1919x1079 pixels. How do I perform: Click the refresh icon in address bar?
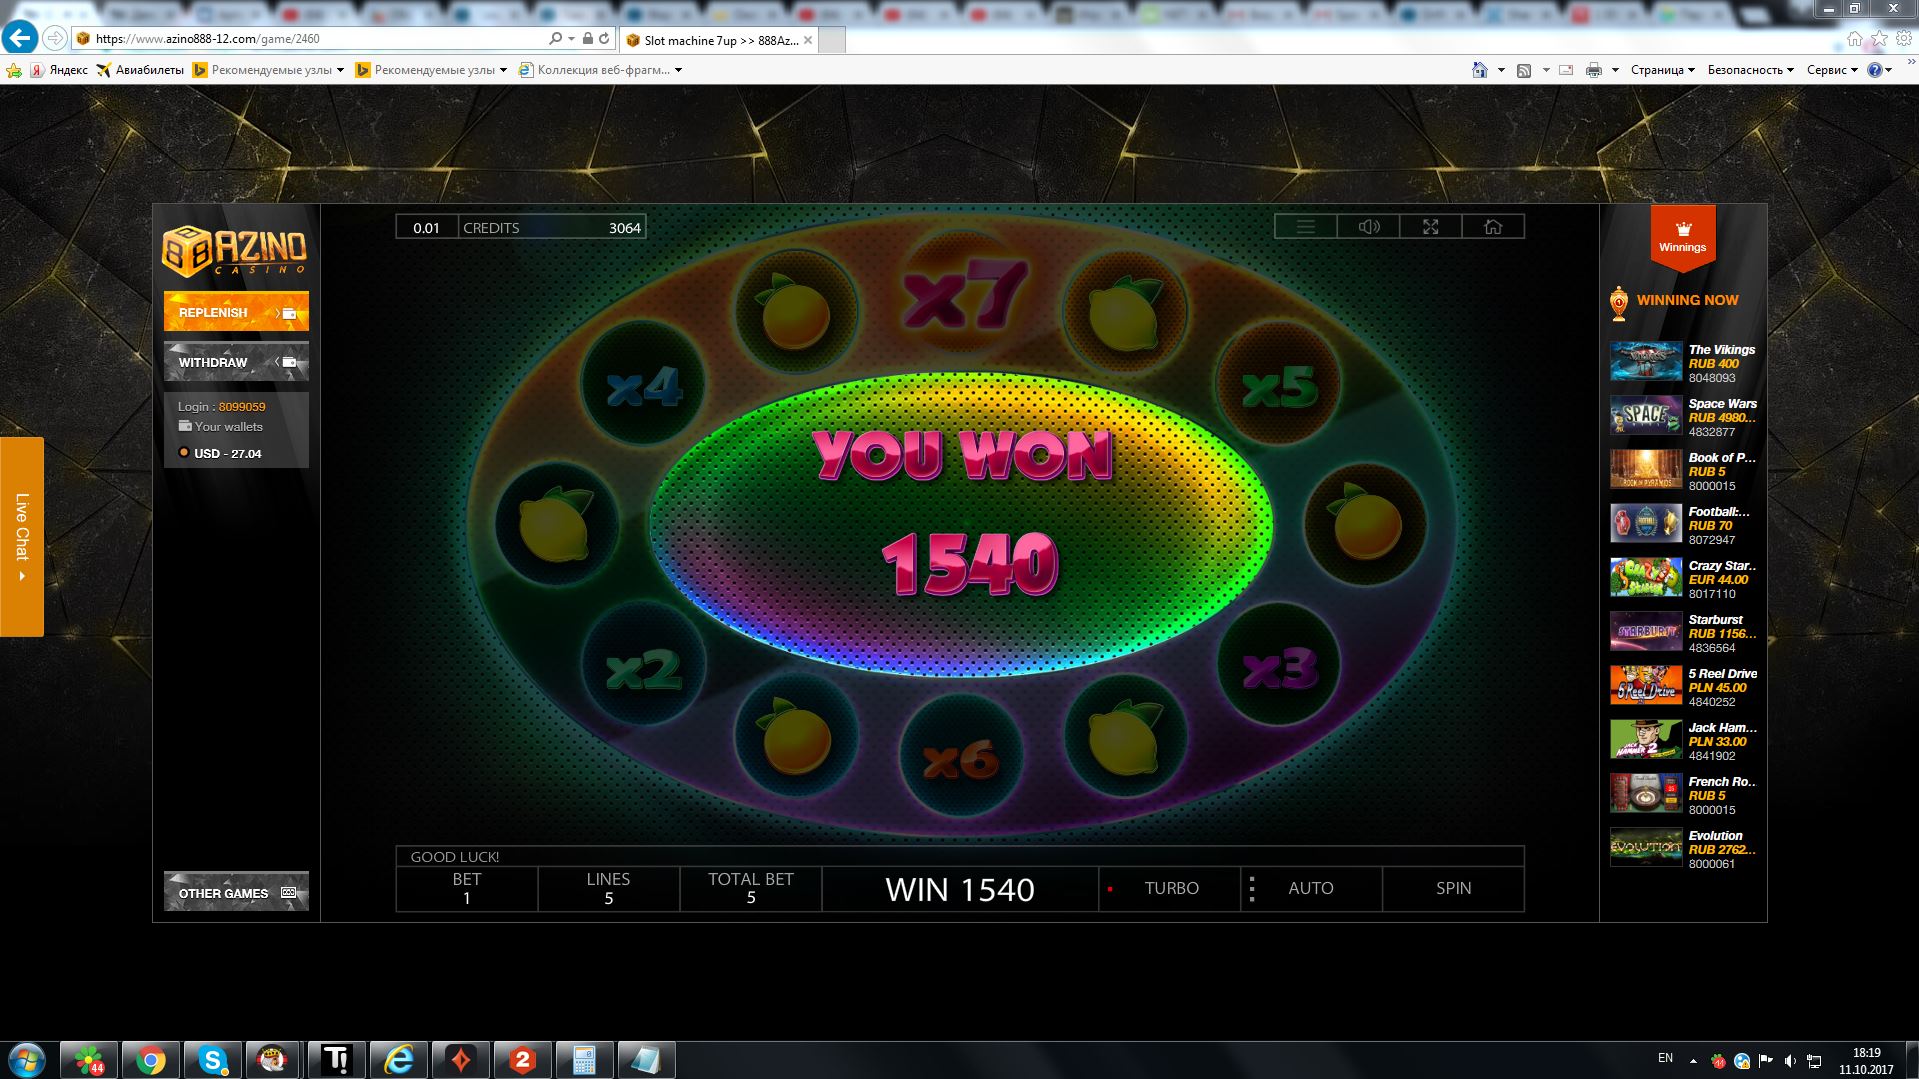tap(604, 39)
